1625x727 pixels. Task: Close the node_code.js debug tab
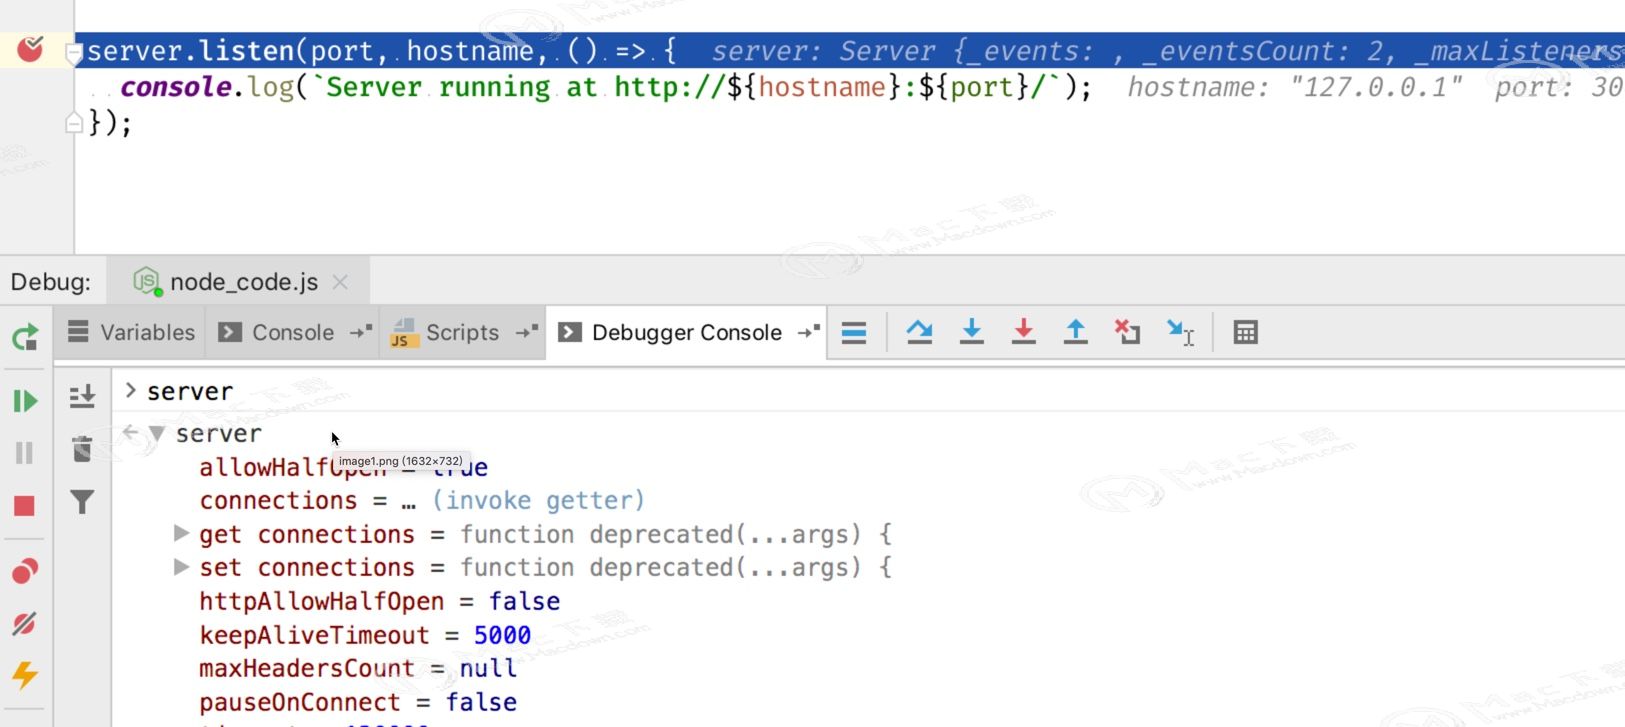(x=341, y=282)
